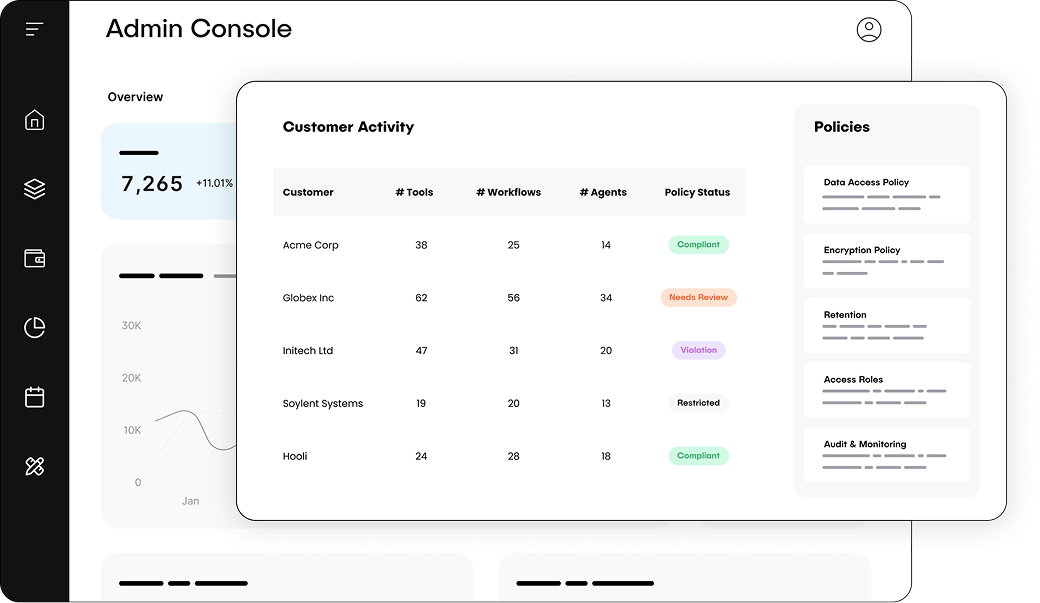This screenshot has width=1040, height=603.
Task: Open the Layers stack icon in sidebar
Action: tap(34, 188)
